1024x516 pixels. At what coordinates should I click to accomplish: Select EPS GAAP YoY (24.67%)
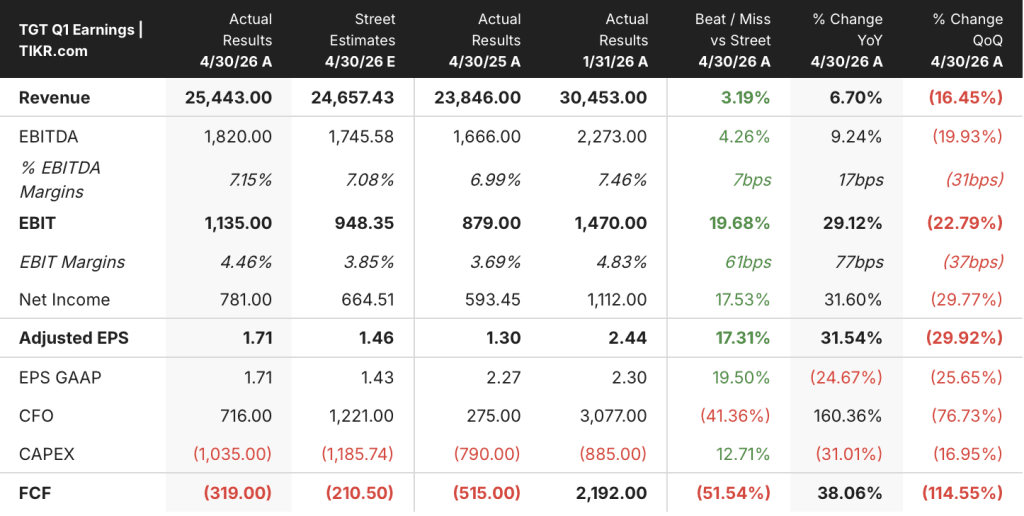click(846, 378)
